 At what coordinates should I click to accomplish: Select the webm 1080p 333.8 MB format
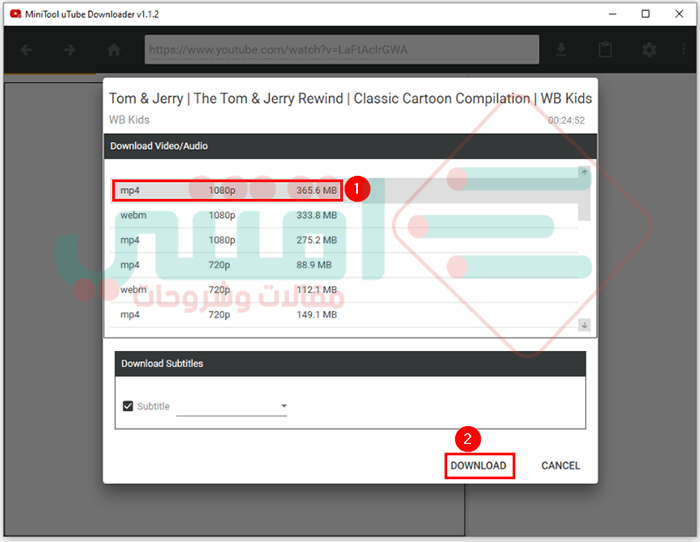pos(344,215)
